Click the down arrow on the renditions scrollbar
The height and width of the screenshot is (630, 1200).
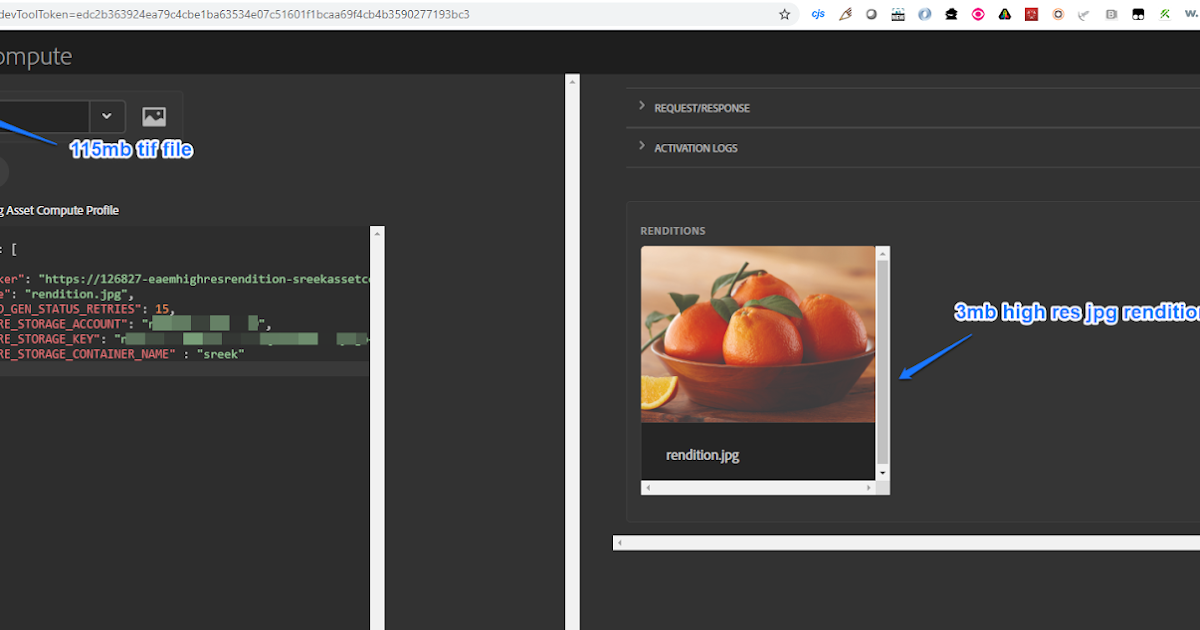click(x=881, y=472)
